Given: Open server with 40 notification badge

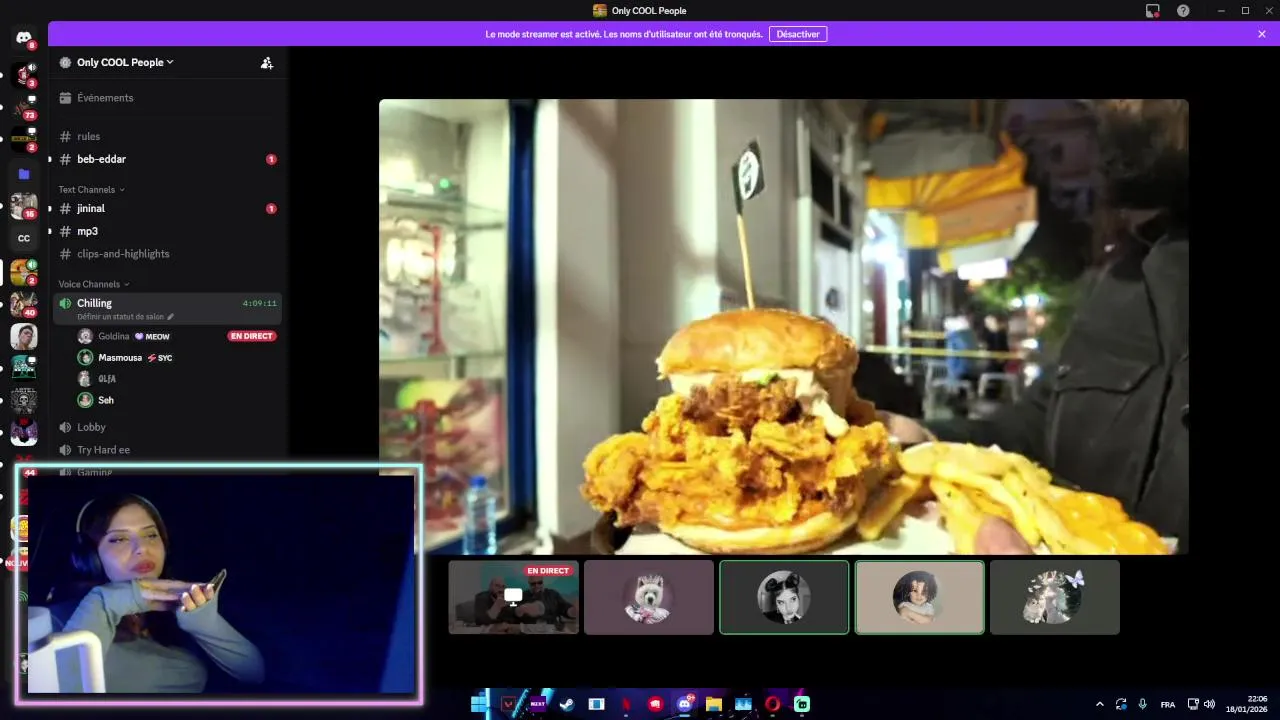Looking at the screenshot, I should [24, 304].
